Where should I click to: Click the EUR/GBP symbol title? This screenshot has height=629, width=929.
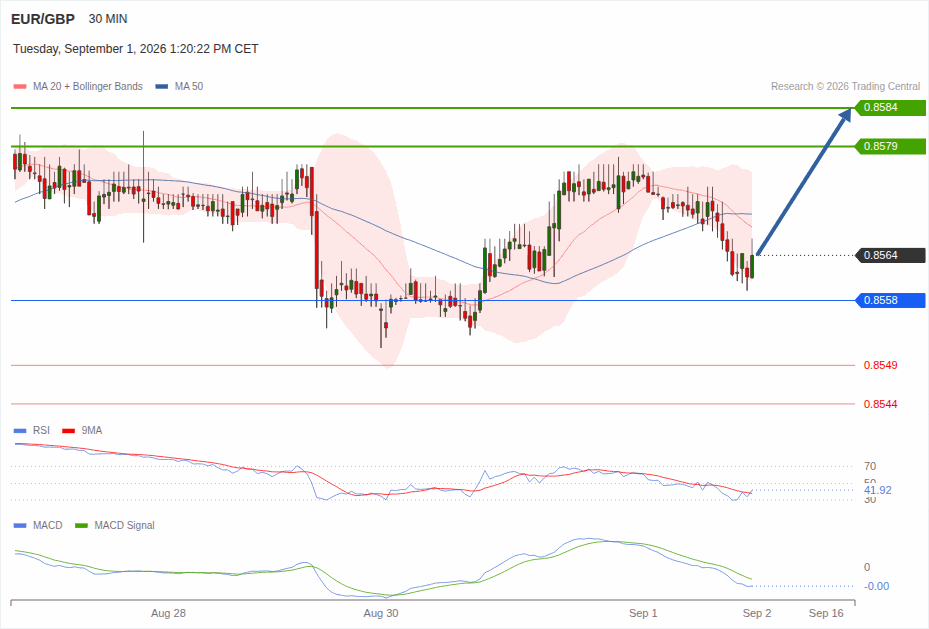(43, 19)
